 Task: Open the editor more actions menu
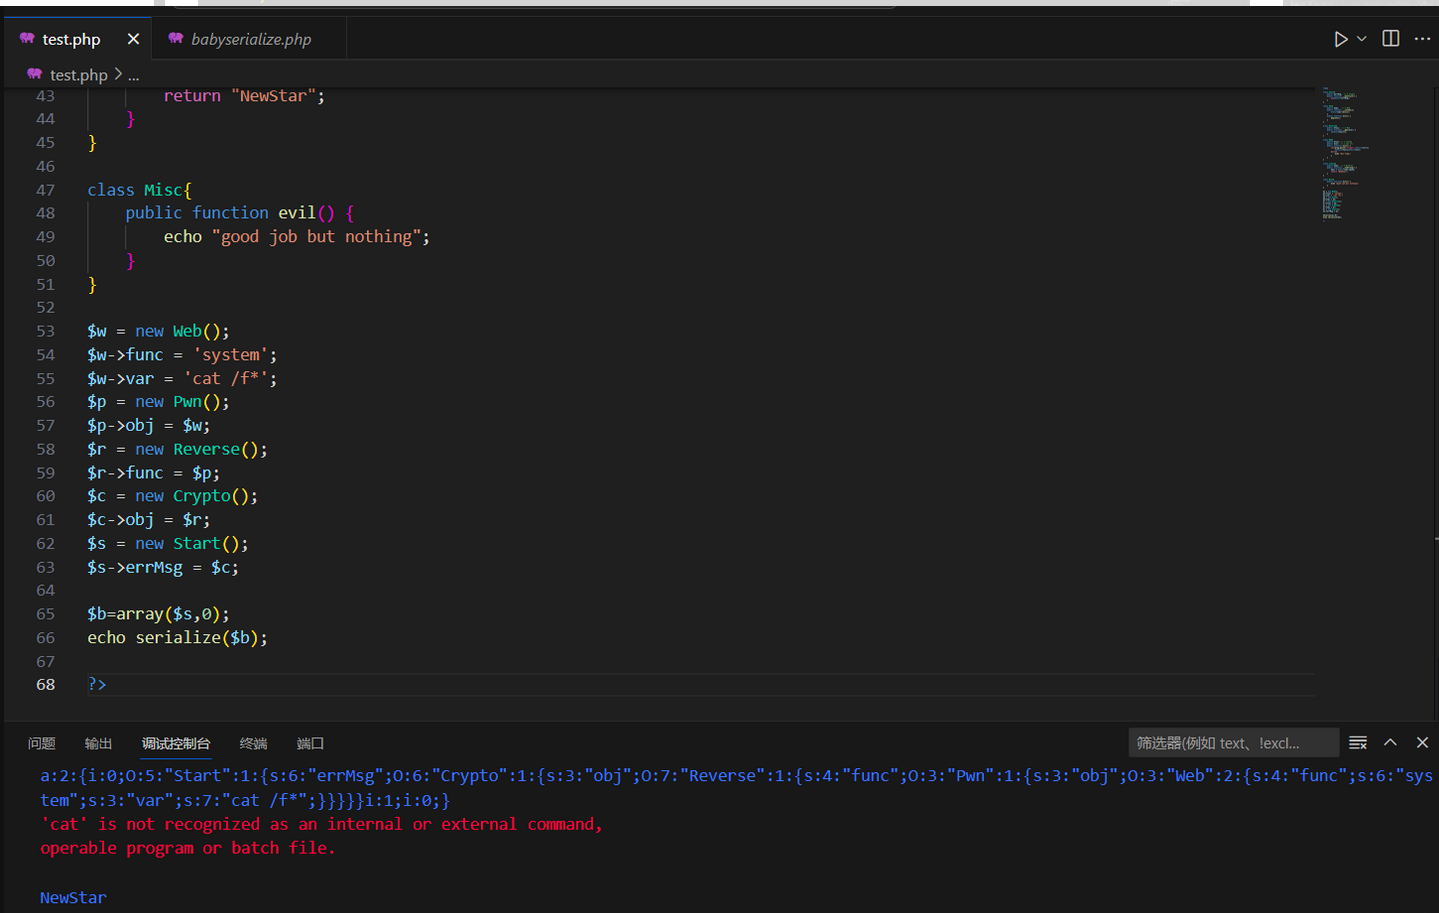pyautogui.click(x=1422, y=38)
